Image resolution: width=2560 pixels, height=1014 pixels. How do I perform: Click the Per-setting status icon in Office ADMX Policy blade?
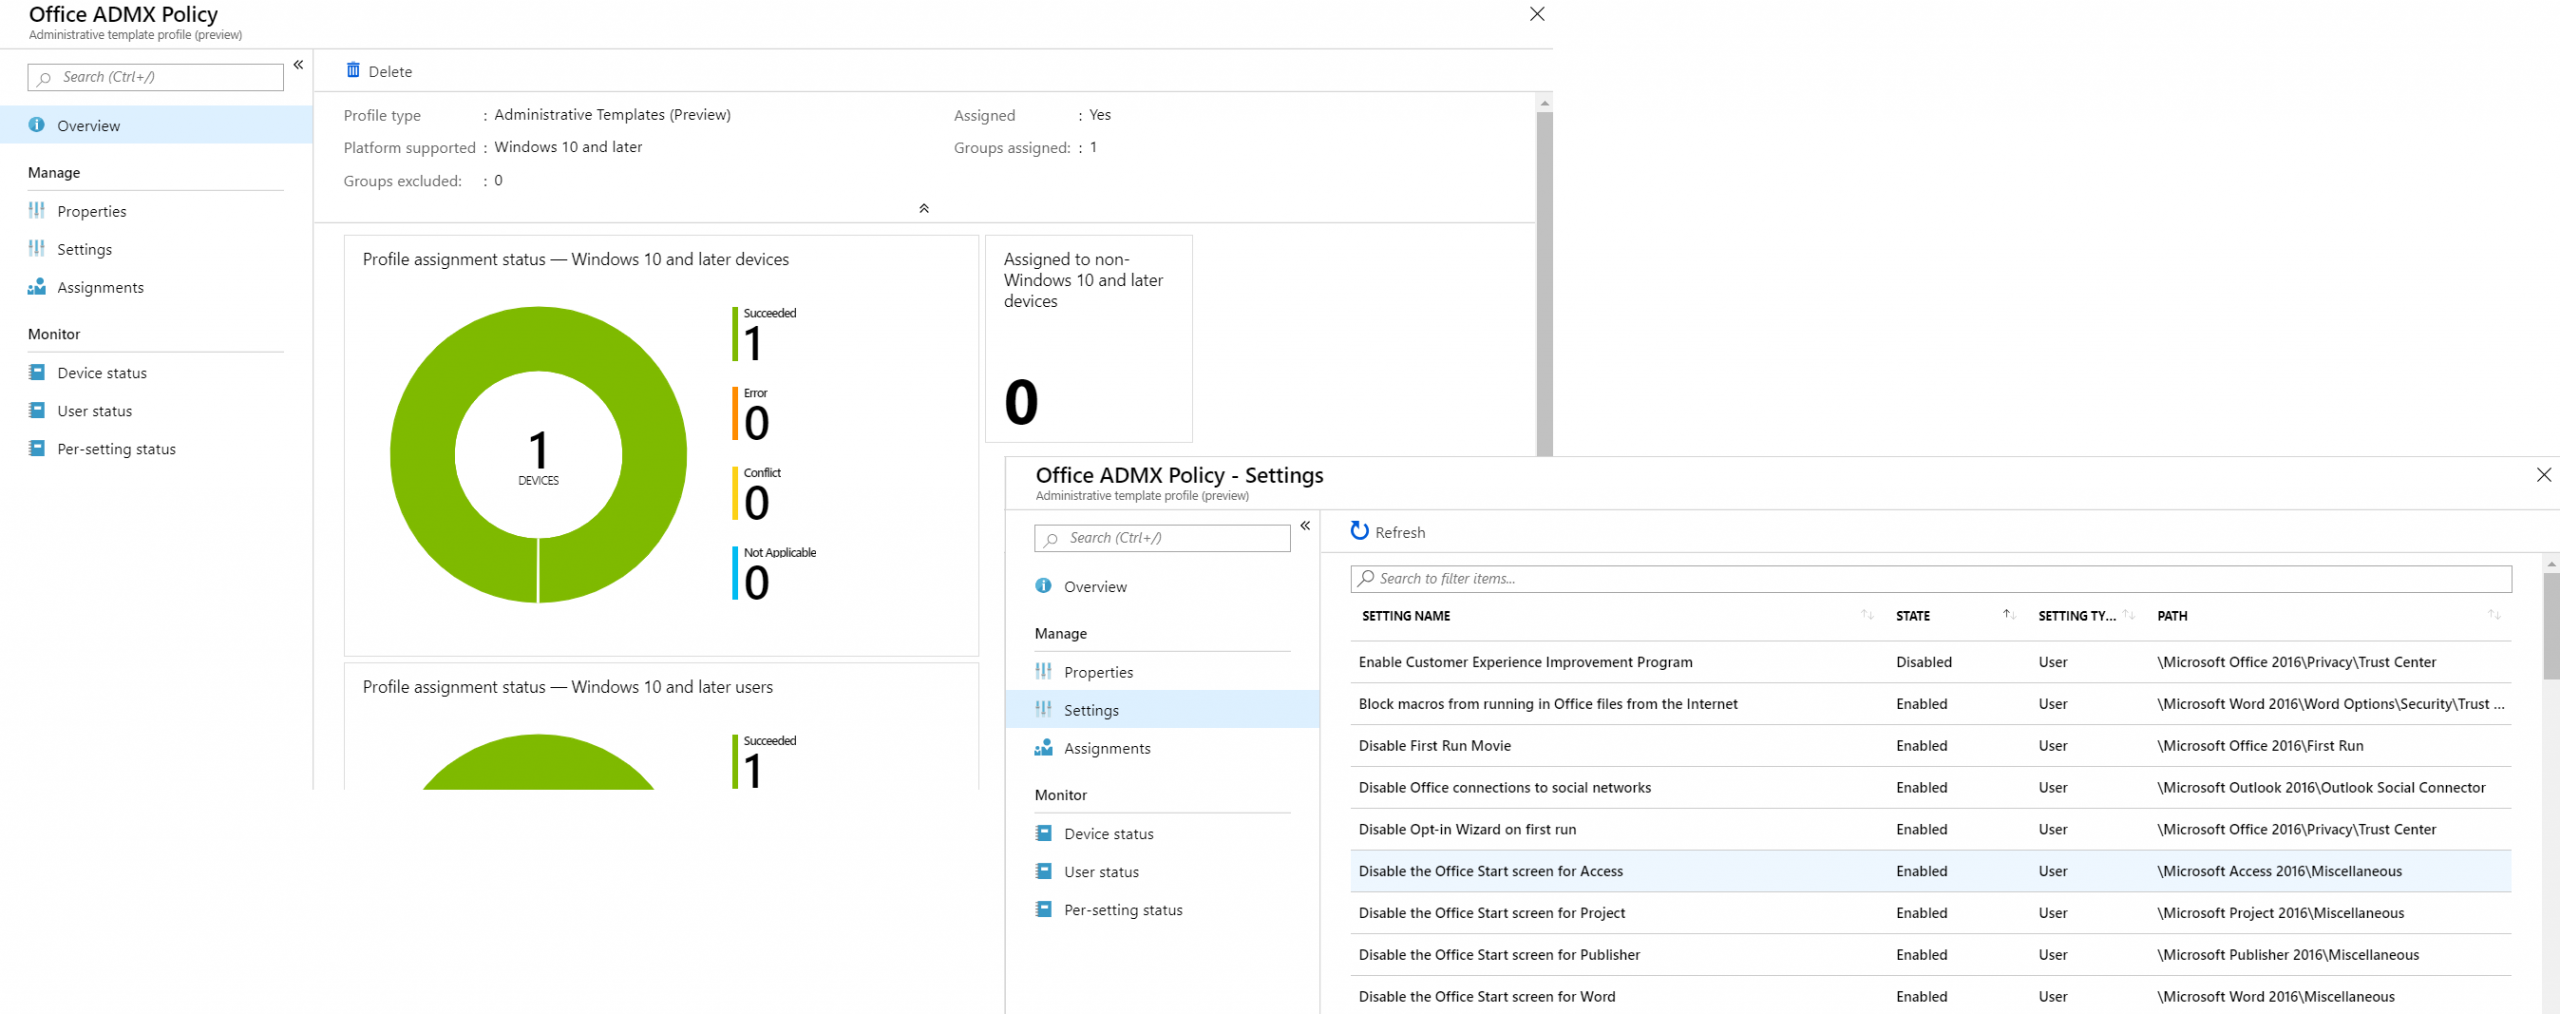[37, 448]
